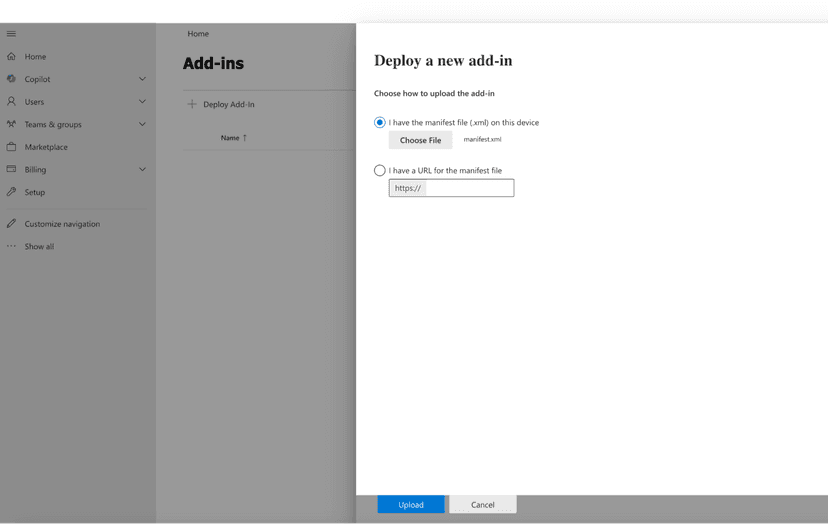Click the Teams & groups icon
Image resolution: width=828 pixels, height=524 pixels.
(x=11, y=124)
